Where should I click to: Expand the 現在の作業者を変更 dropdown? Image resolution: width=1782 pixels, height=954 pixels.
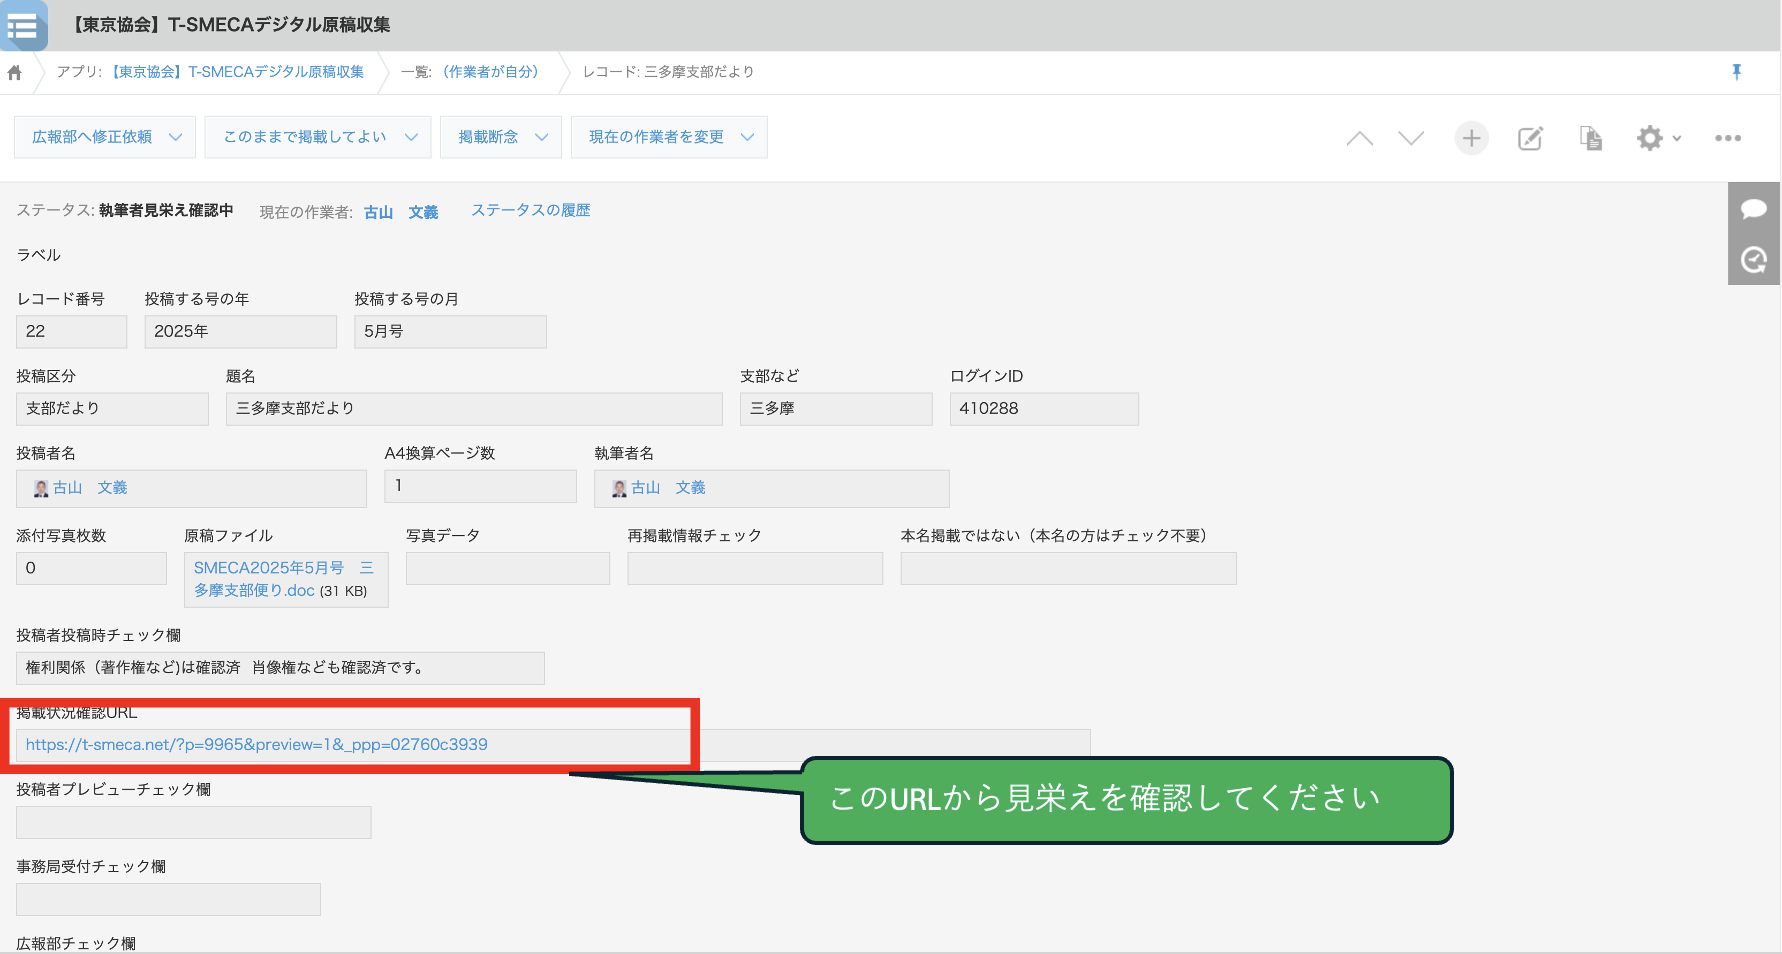click(748, 137)
